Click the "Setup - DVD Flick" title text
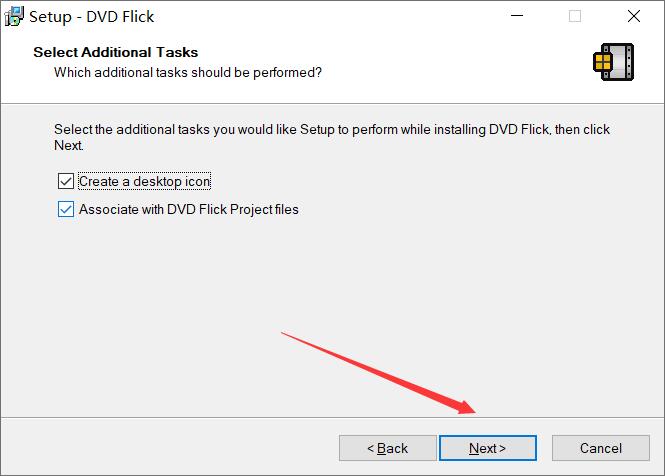Image resolution: width=665 pixels, height=476 pixels. [x=92, y=17]
